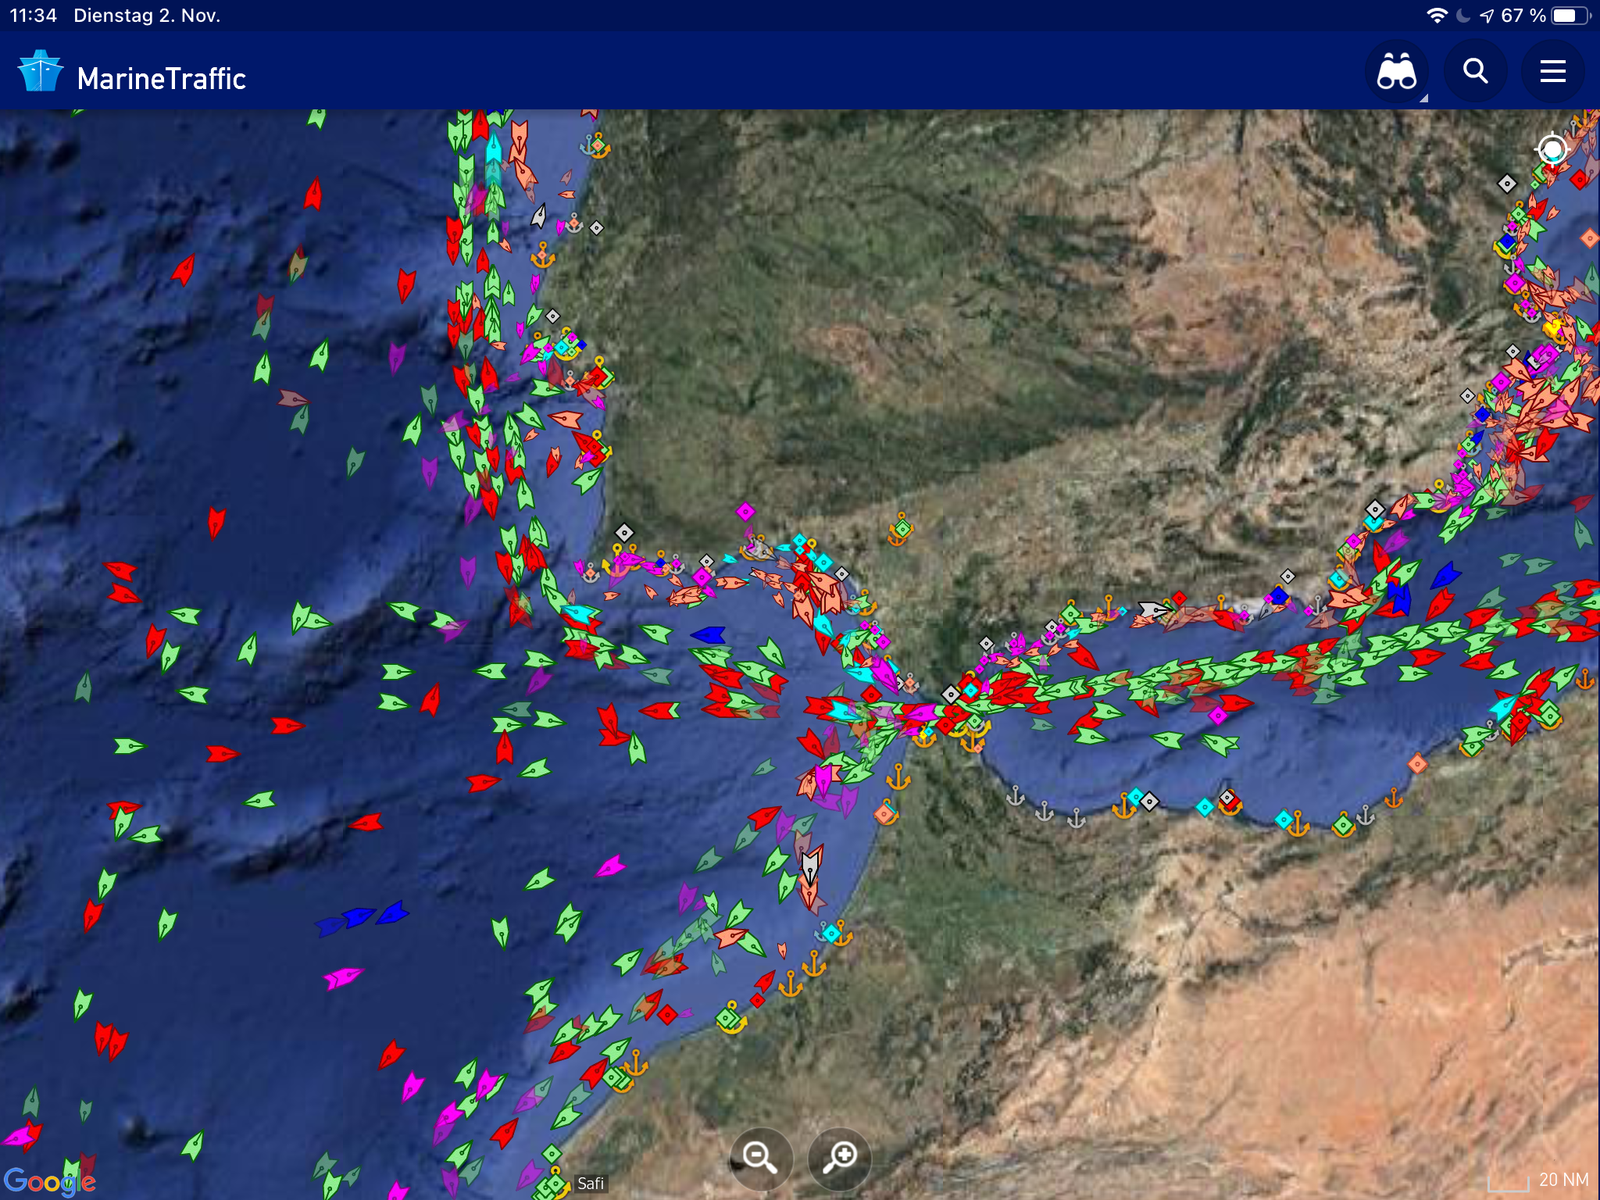Click the Google logo on map
Viewport: 1600px width, 1200px height.
49,1182
